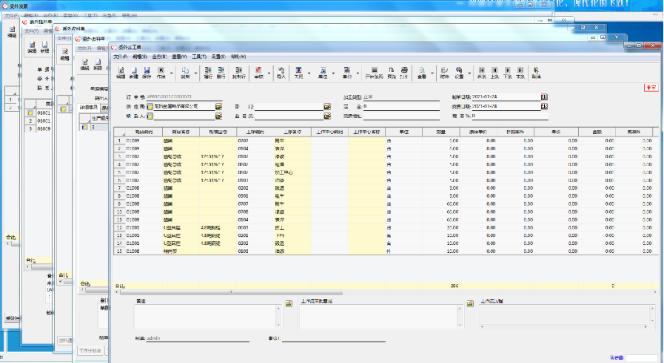Screen dimensions: 664x363
Task: Go to the last record
Action: click(520, 72)
